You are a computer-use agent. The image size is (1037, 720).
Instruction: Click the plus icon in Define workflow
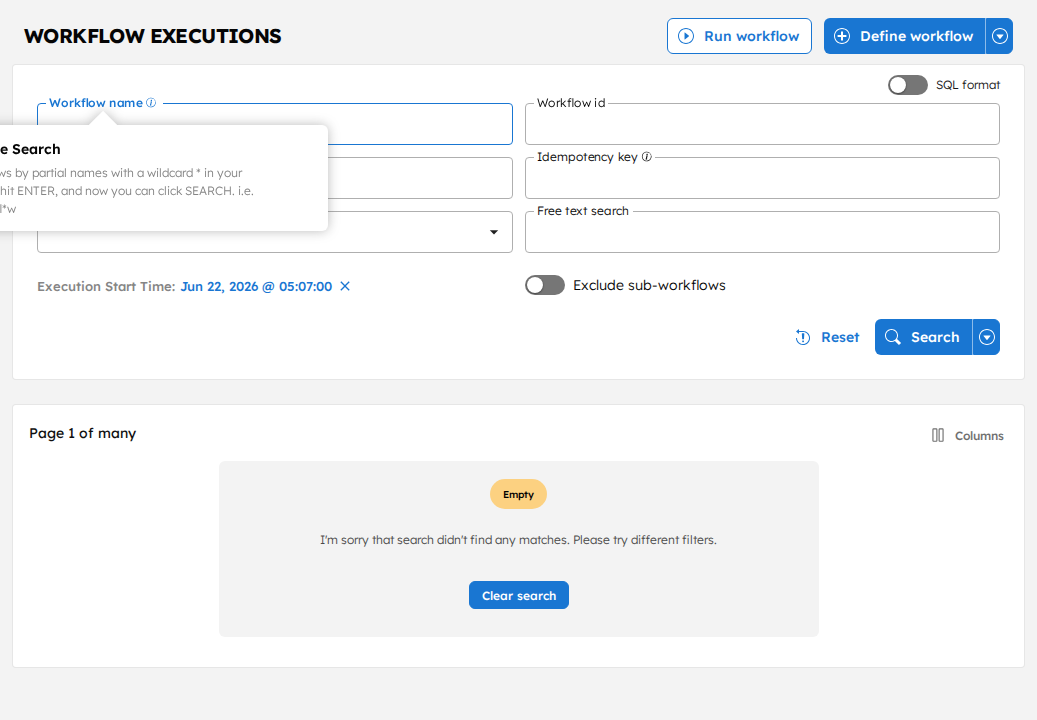(x=841, y=36)
